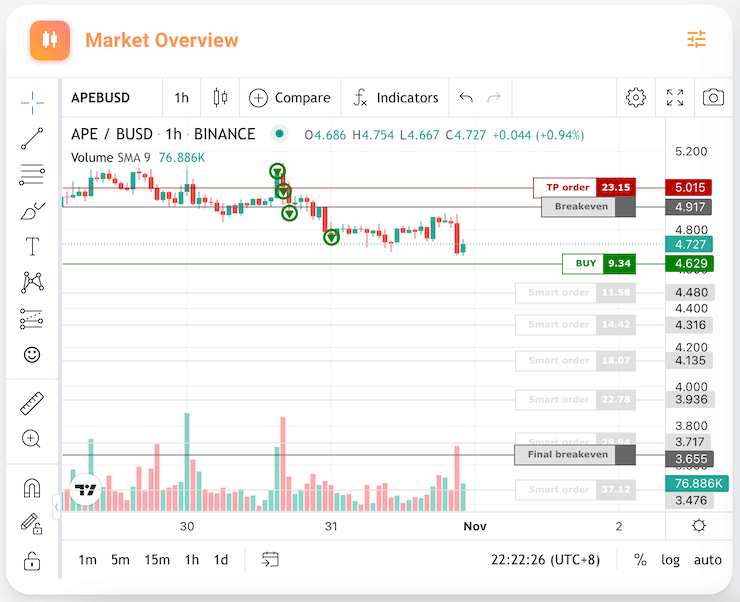
Task: Toggle lock all drawing tools
Action: (x=32, y=560)
